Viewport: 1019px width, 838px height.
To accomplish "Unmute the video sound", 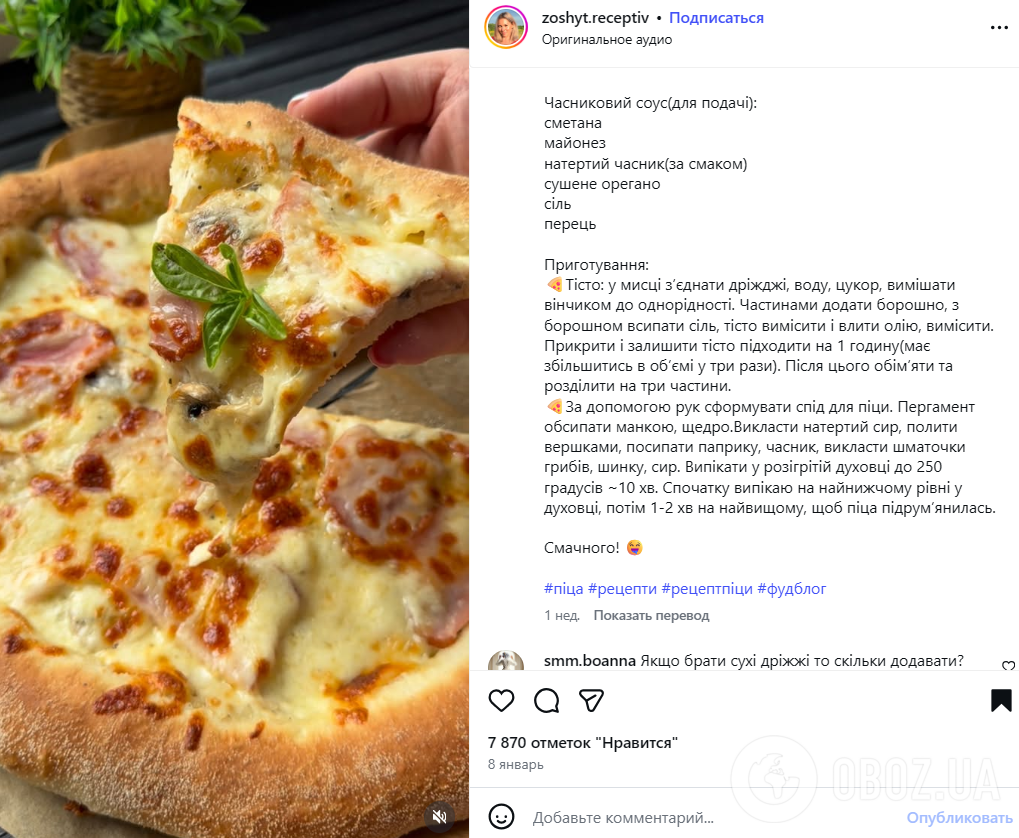I will pos(440,817).
